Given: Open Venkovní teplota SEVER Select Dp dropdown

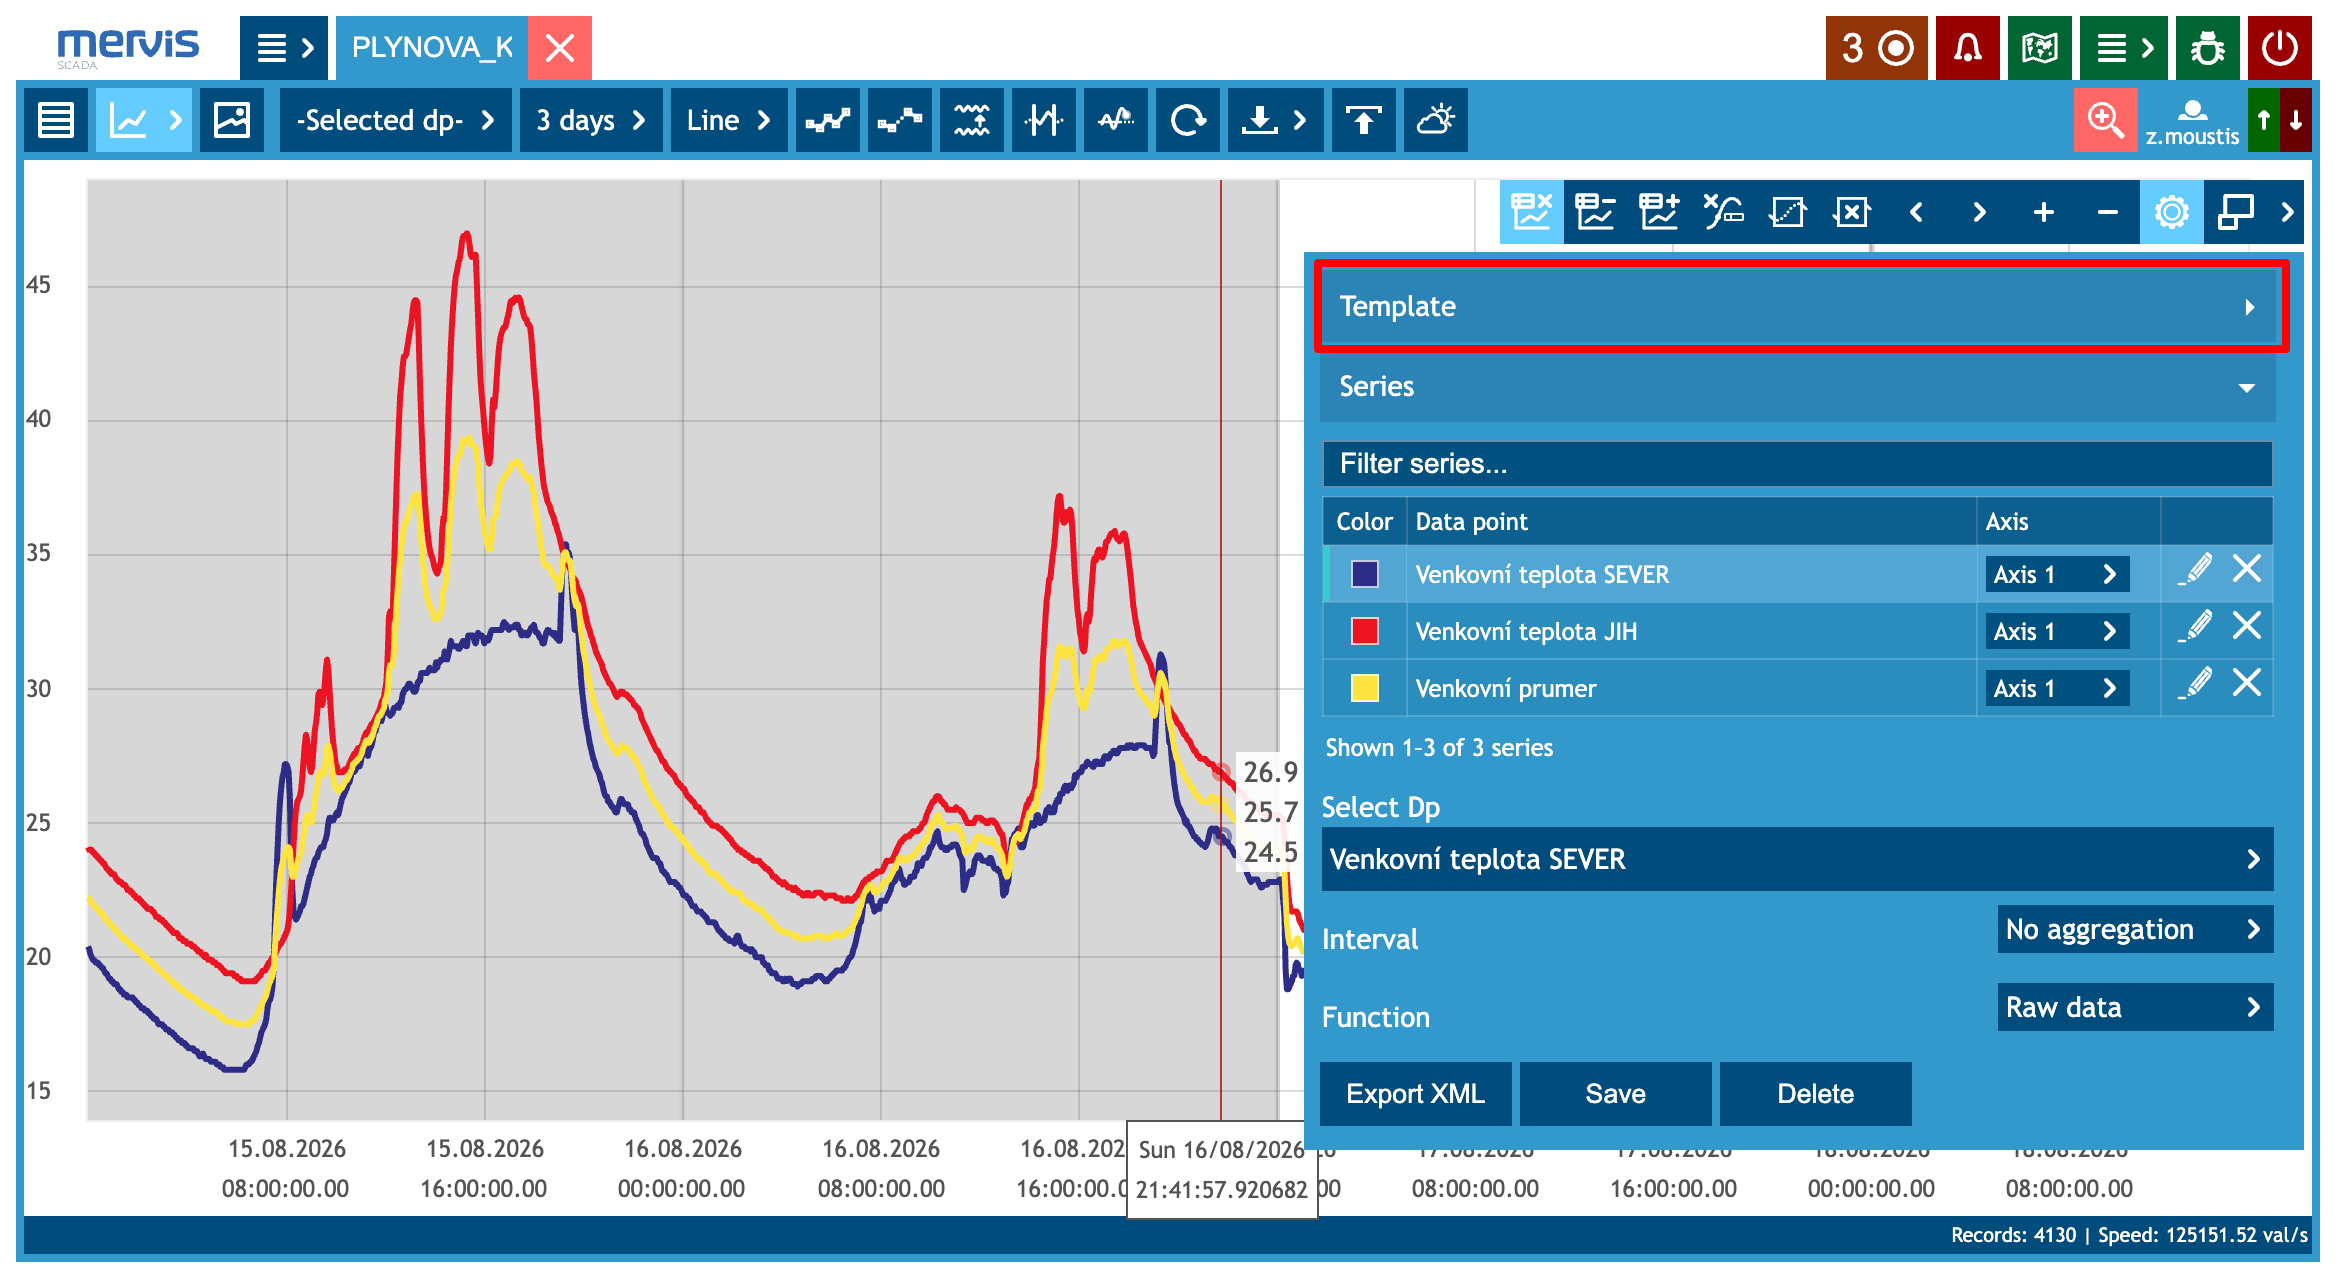Looking at the screenshot, I should tap(1797, 859).
